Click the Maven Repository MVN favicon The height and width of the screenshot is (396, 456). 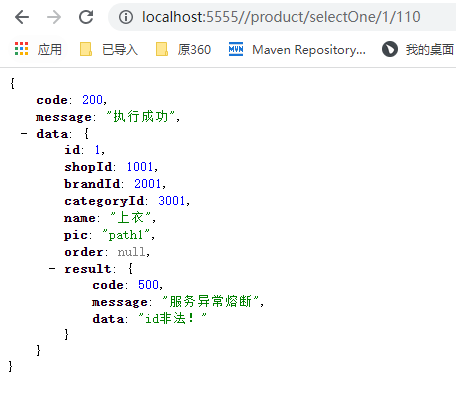tap(236, 49)
